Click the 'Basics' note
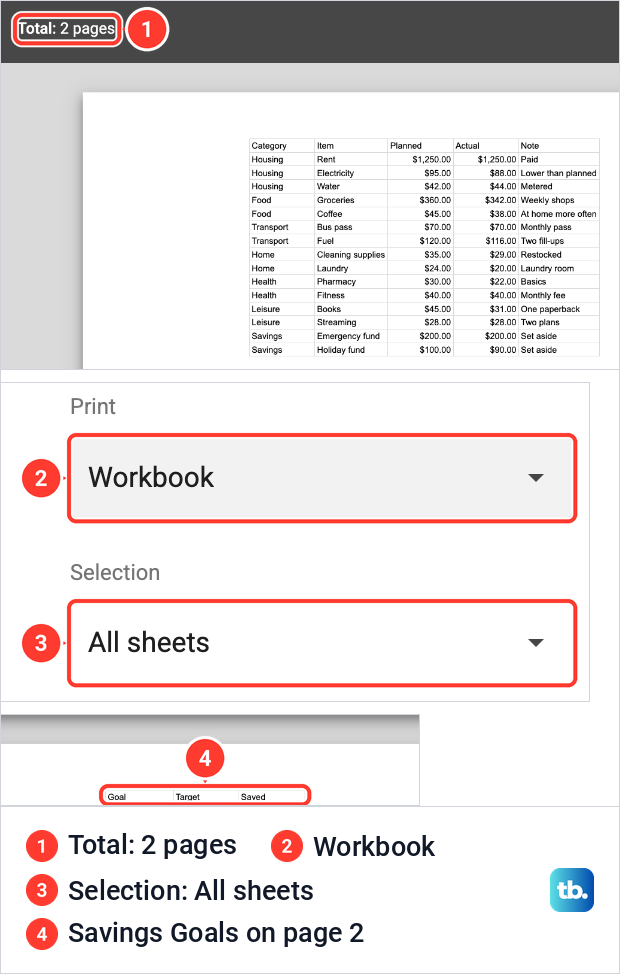The image size is (620, 974). pyautogui.click(x=534, y=281)
